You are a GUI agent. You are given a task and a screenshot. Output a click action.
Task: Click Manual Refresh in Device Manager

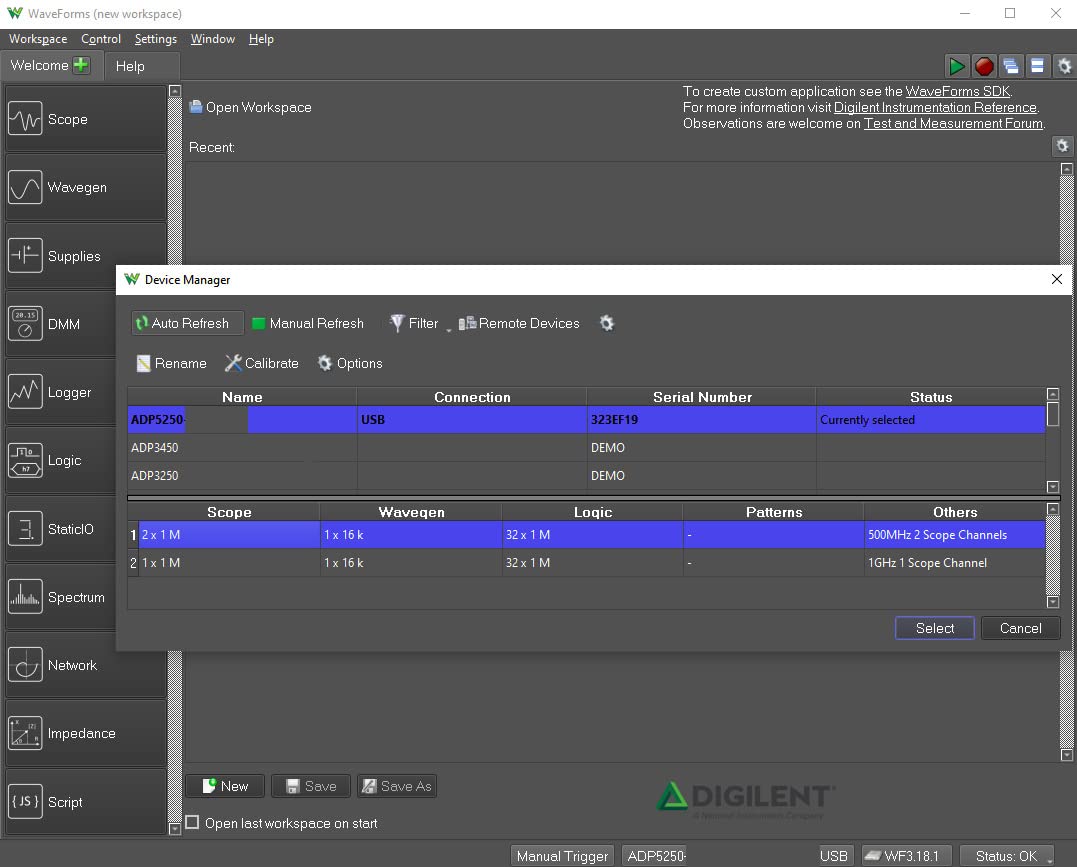308,323
